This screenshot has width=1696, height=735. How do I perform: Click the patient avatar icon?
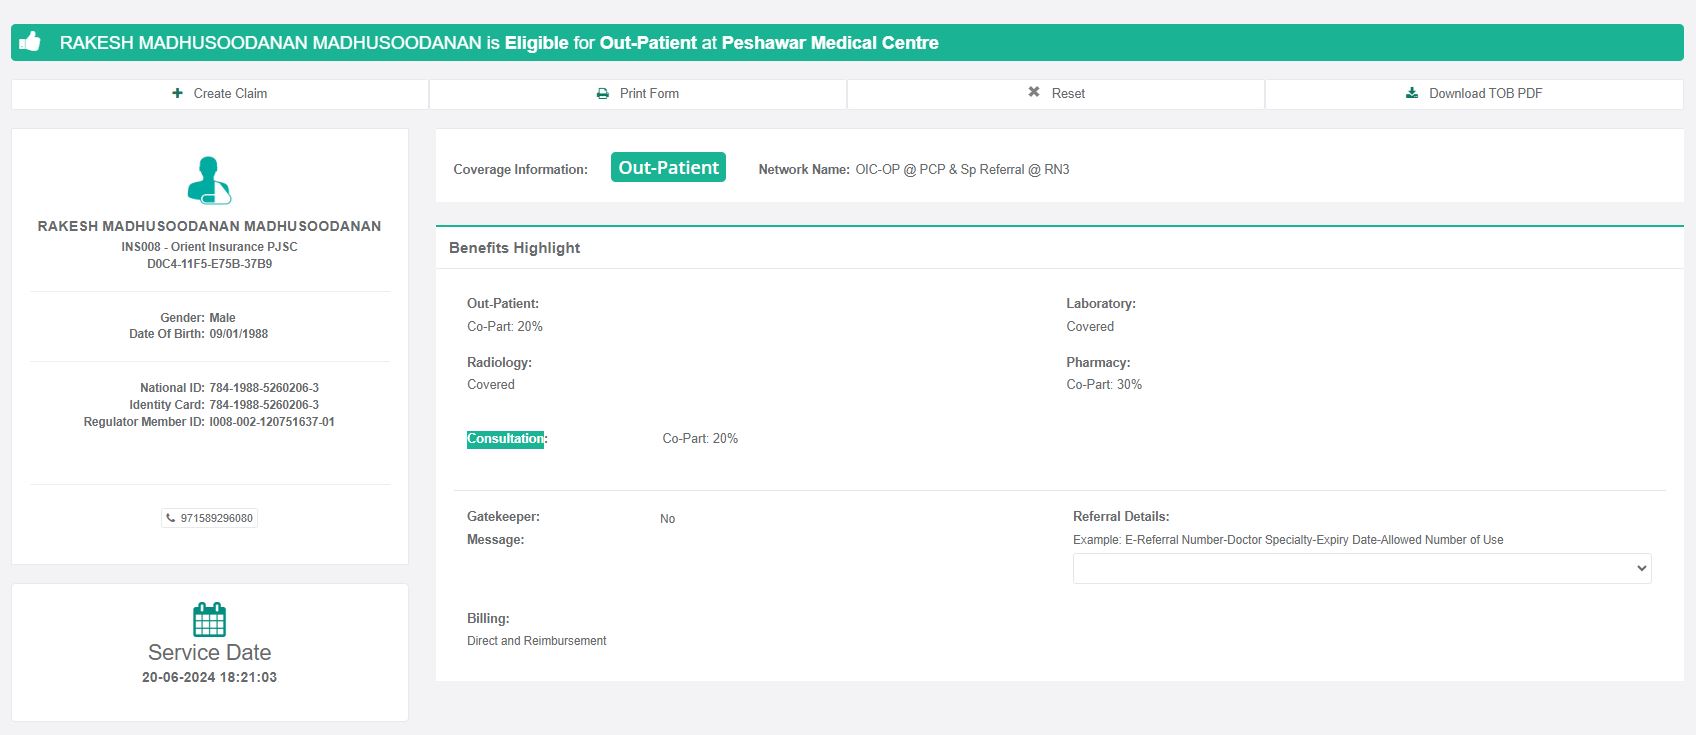[x=209, y=180]
